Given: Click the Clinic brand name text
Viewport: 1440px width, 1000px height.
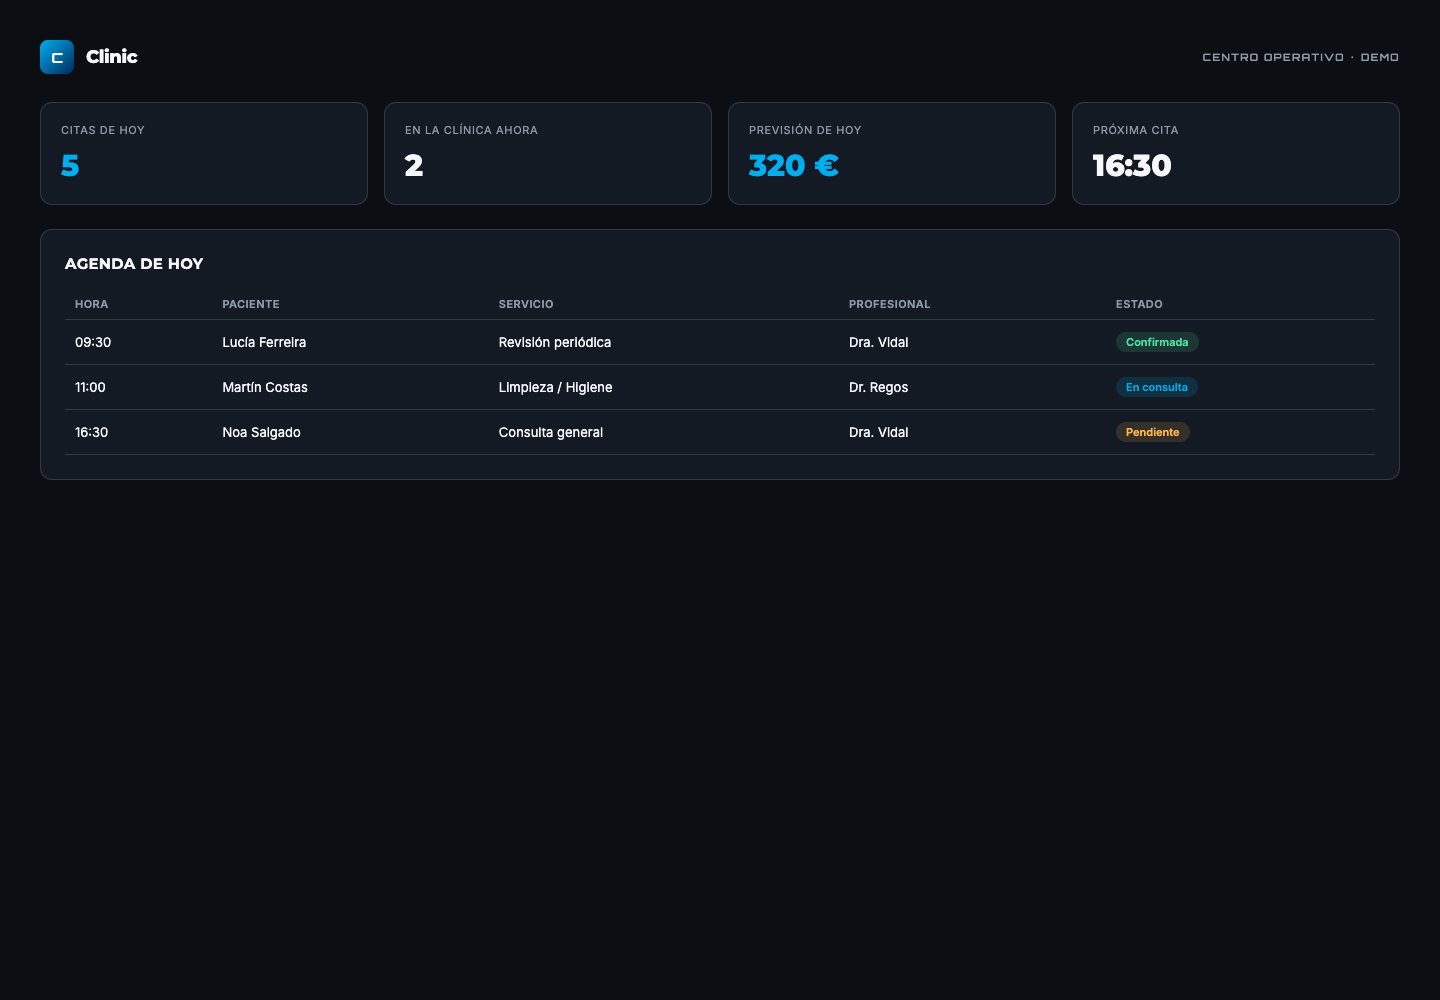Looking at the screenshot, I should pos(112,57).
